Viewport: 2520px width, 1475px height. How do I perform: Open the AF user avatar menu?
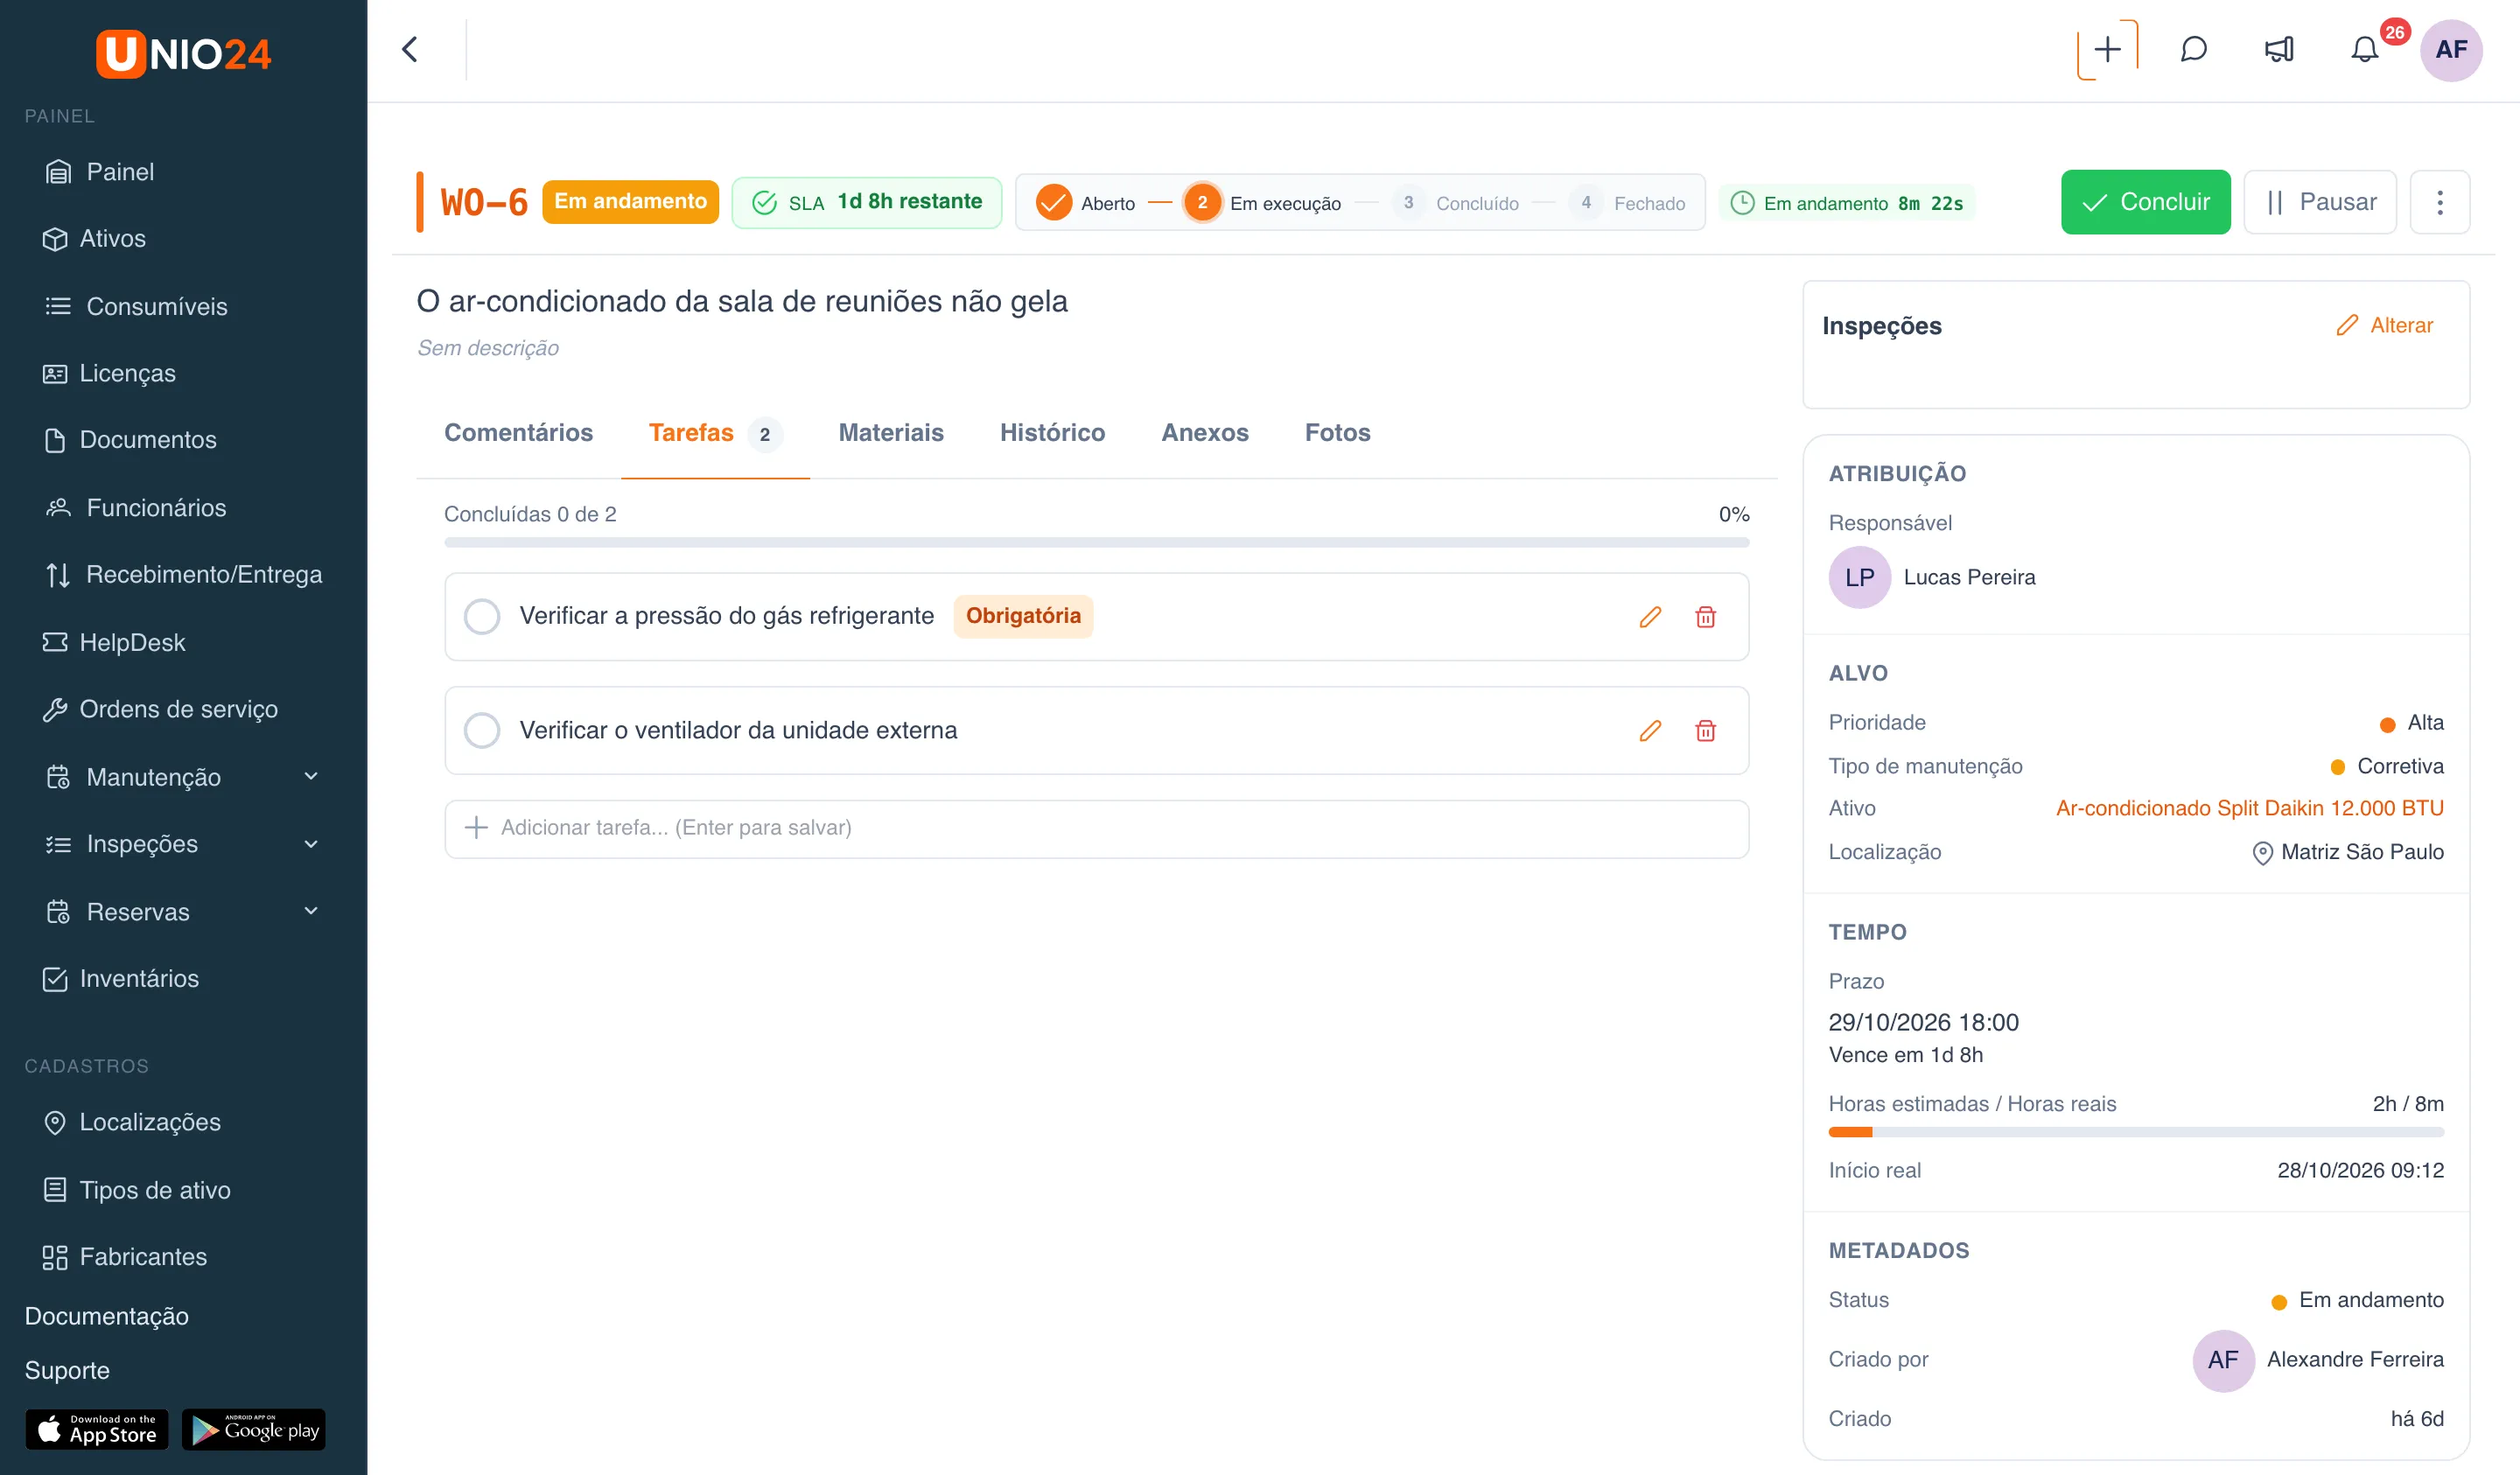tap(2450, 49)
